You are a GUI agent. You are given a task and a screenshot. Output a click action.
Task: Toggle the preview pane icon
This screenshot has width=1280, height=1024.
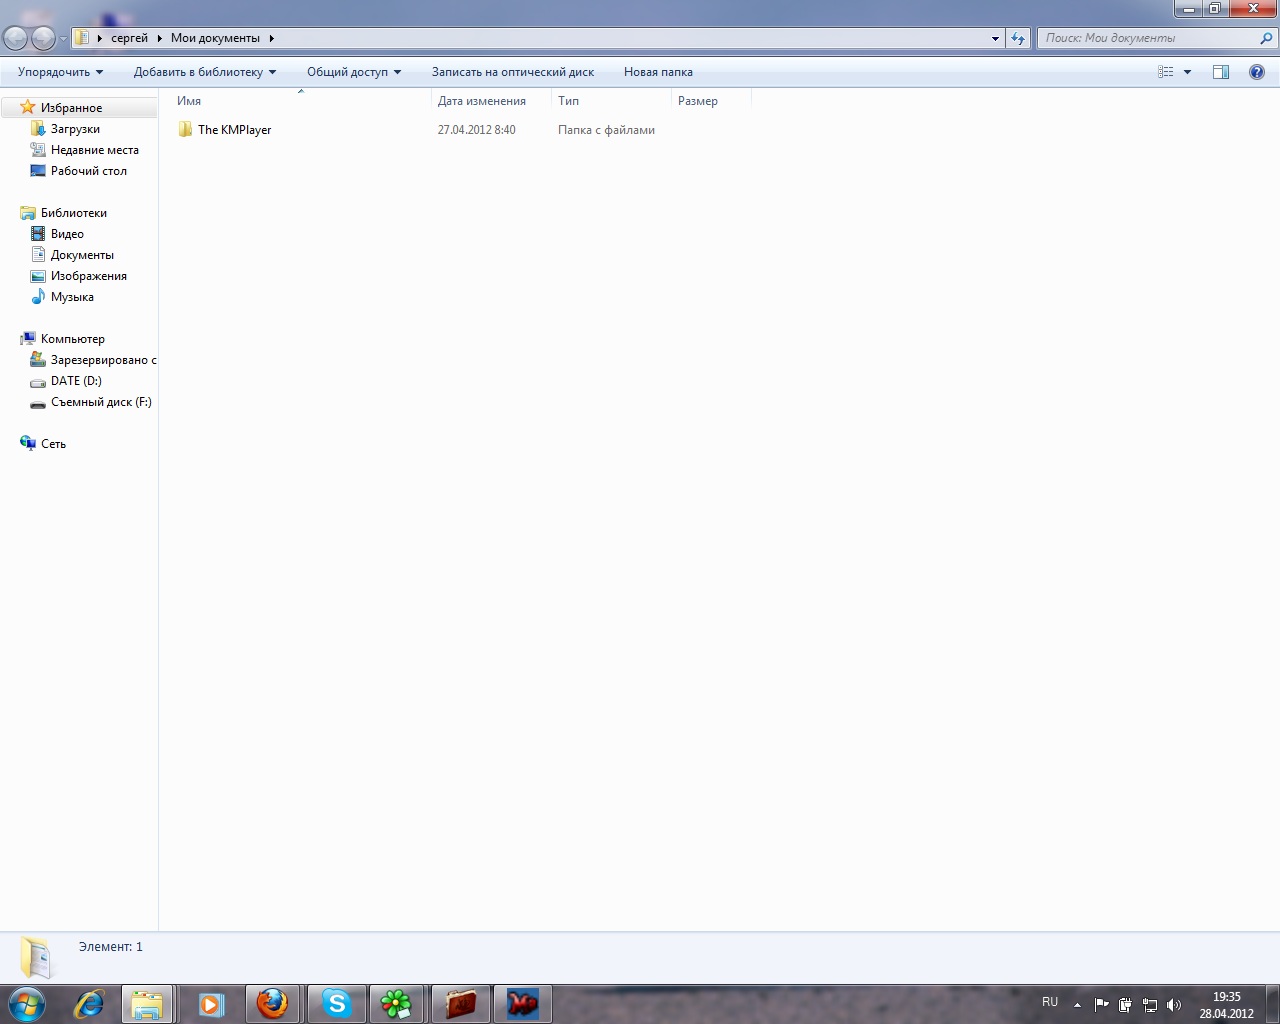coord(1220,72)
